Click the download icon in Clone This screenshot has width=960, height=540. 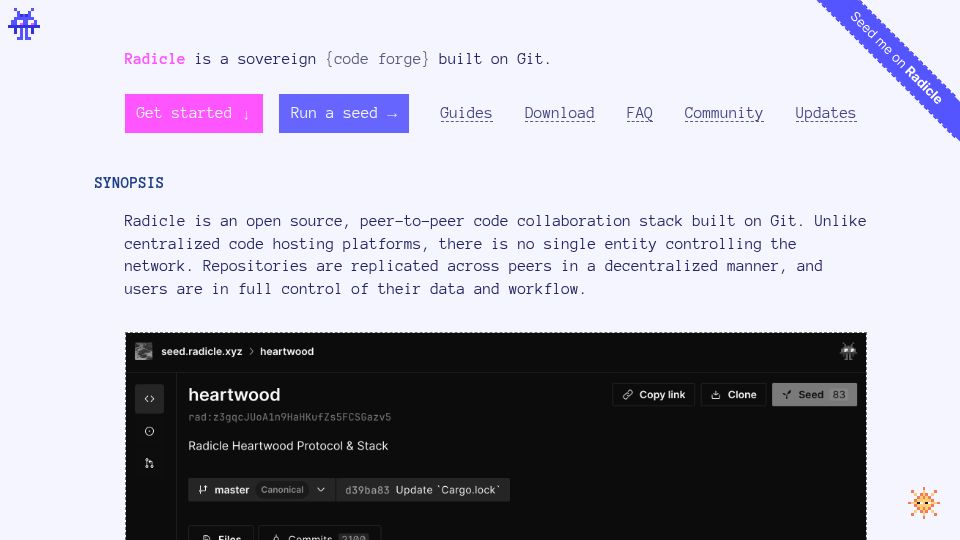pyautogui.click(x=715, y=395)
